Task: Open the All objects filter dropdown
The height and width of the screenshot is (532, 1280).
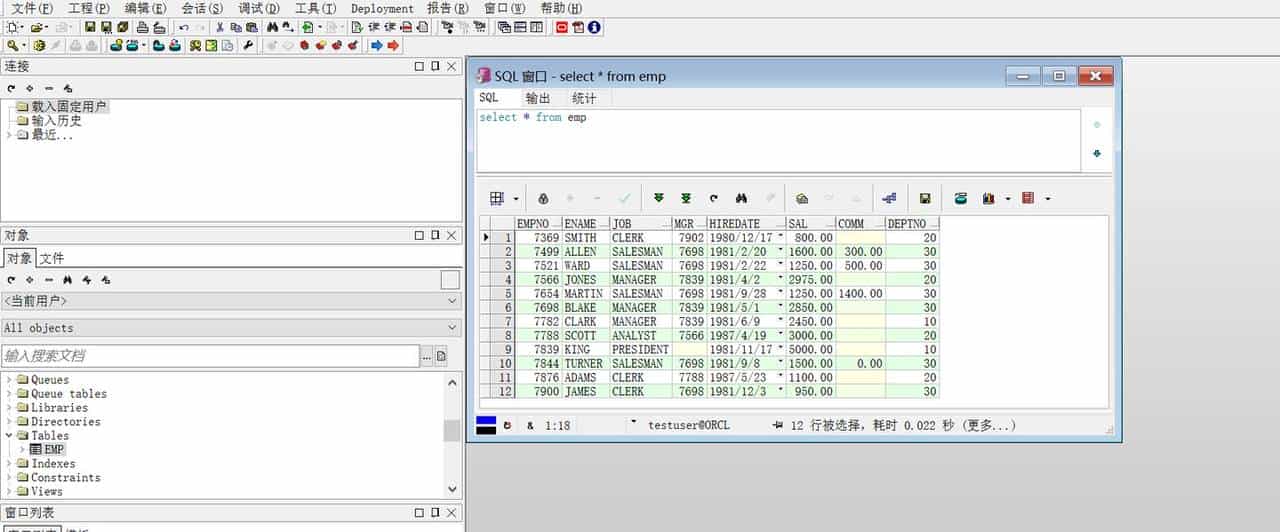Action: tap(231, 328)
